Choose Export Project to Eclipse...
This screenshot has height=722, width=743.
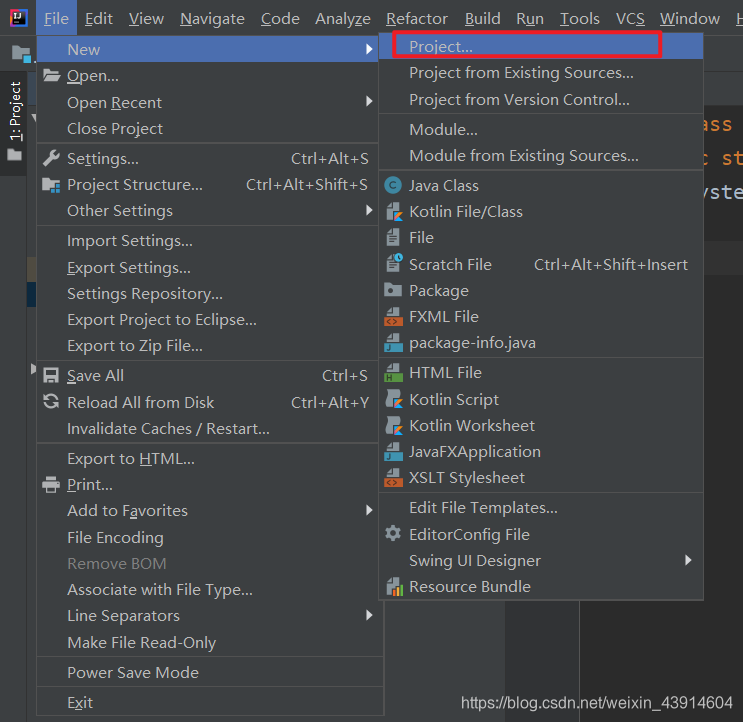click(x=208, y=320)
